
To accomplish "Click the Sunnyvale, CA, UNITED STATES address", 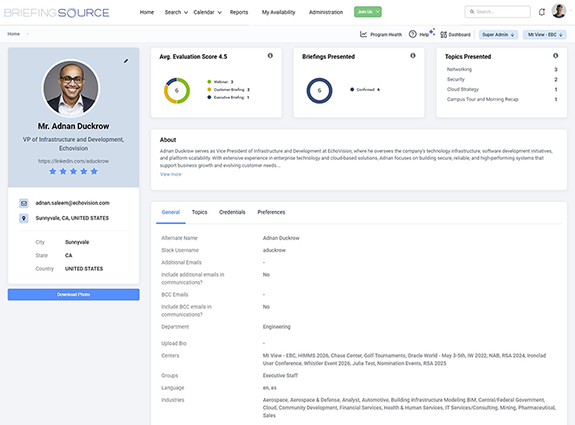I will pyautogui.click(x=72, y=218).
